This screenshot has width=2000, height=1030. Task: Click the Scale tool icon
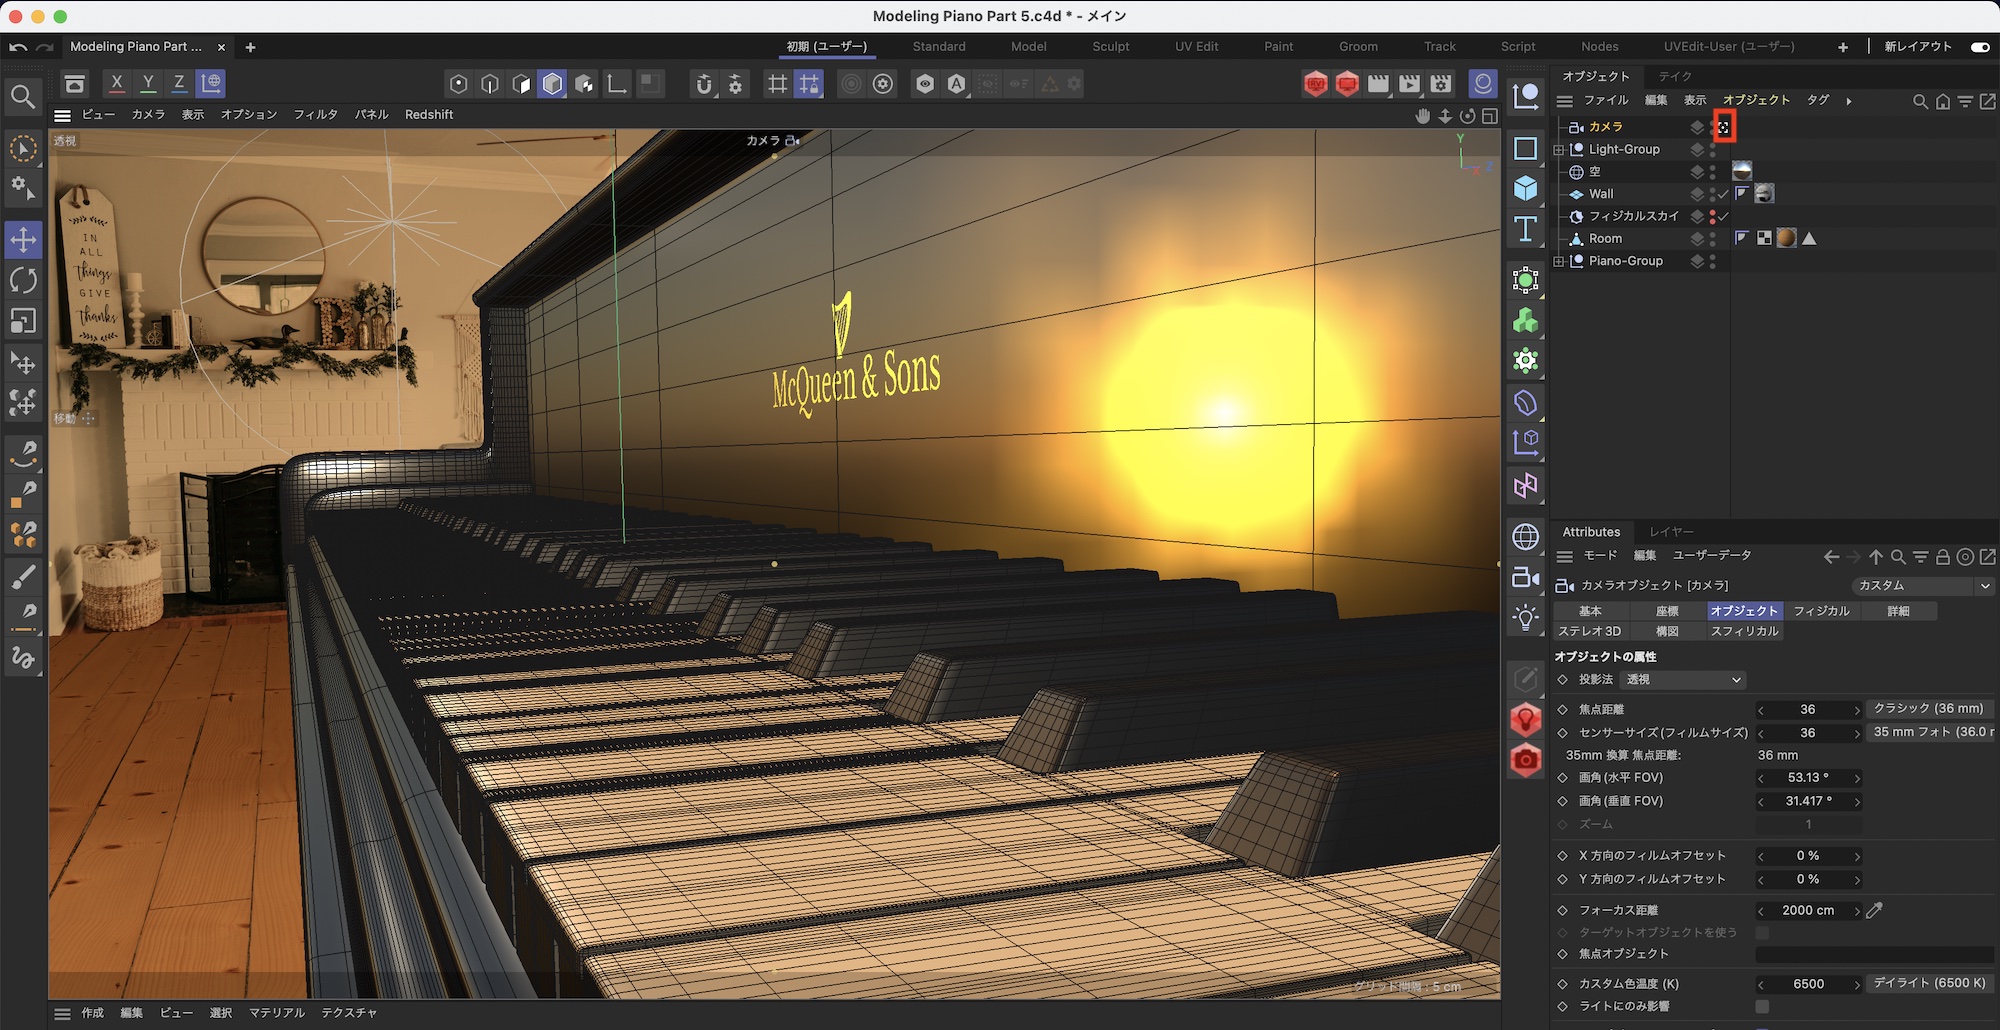pos(23,321)
